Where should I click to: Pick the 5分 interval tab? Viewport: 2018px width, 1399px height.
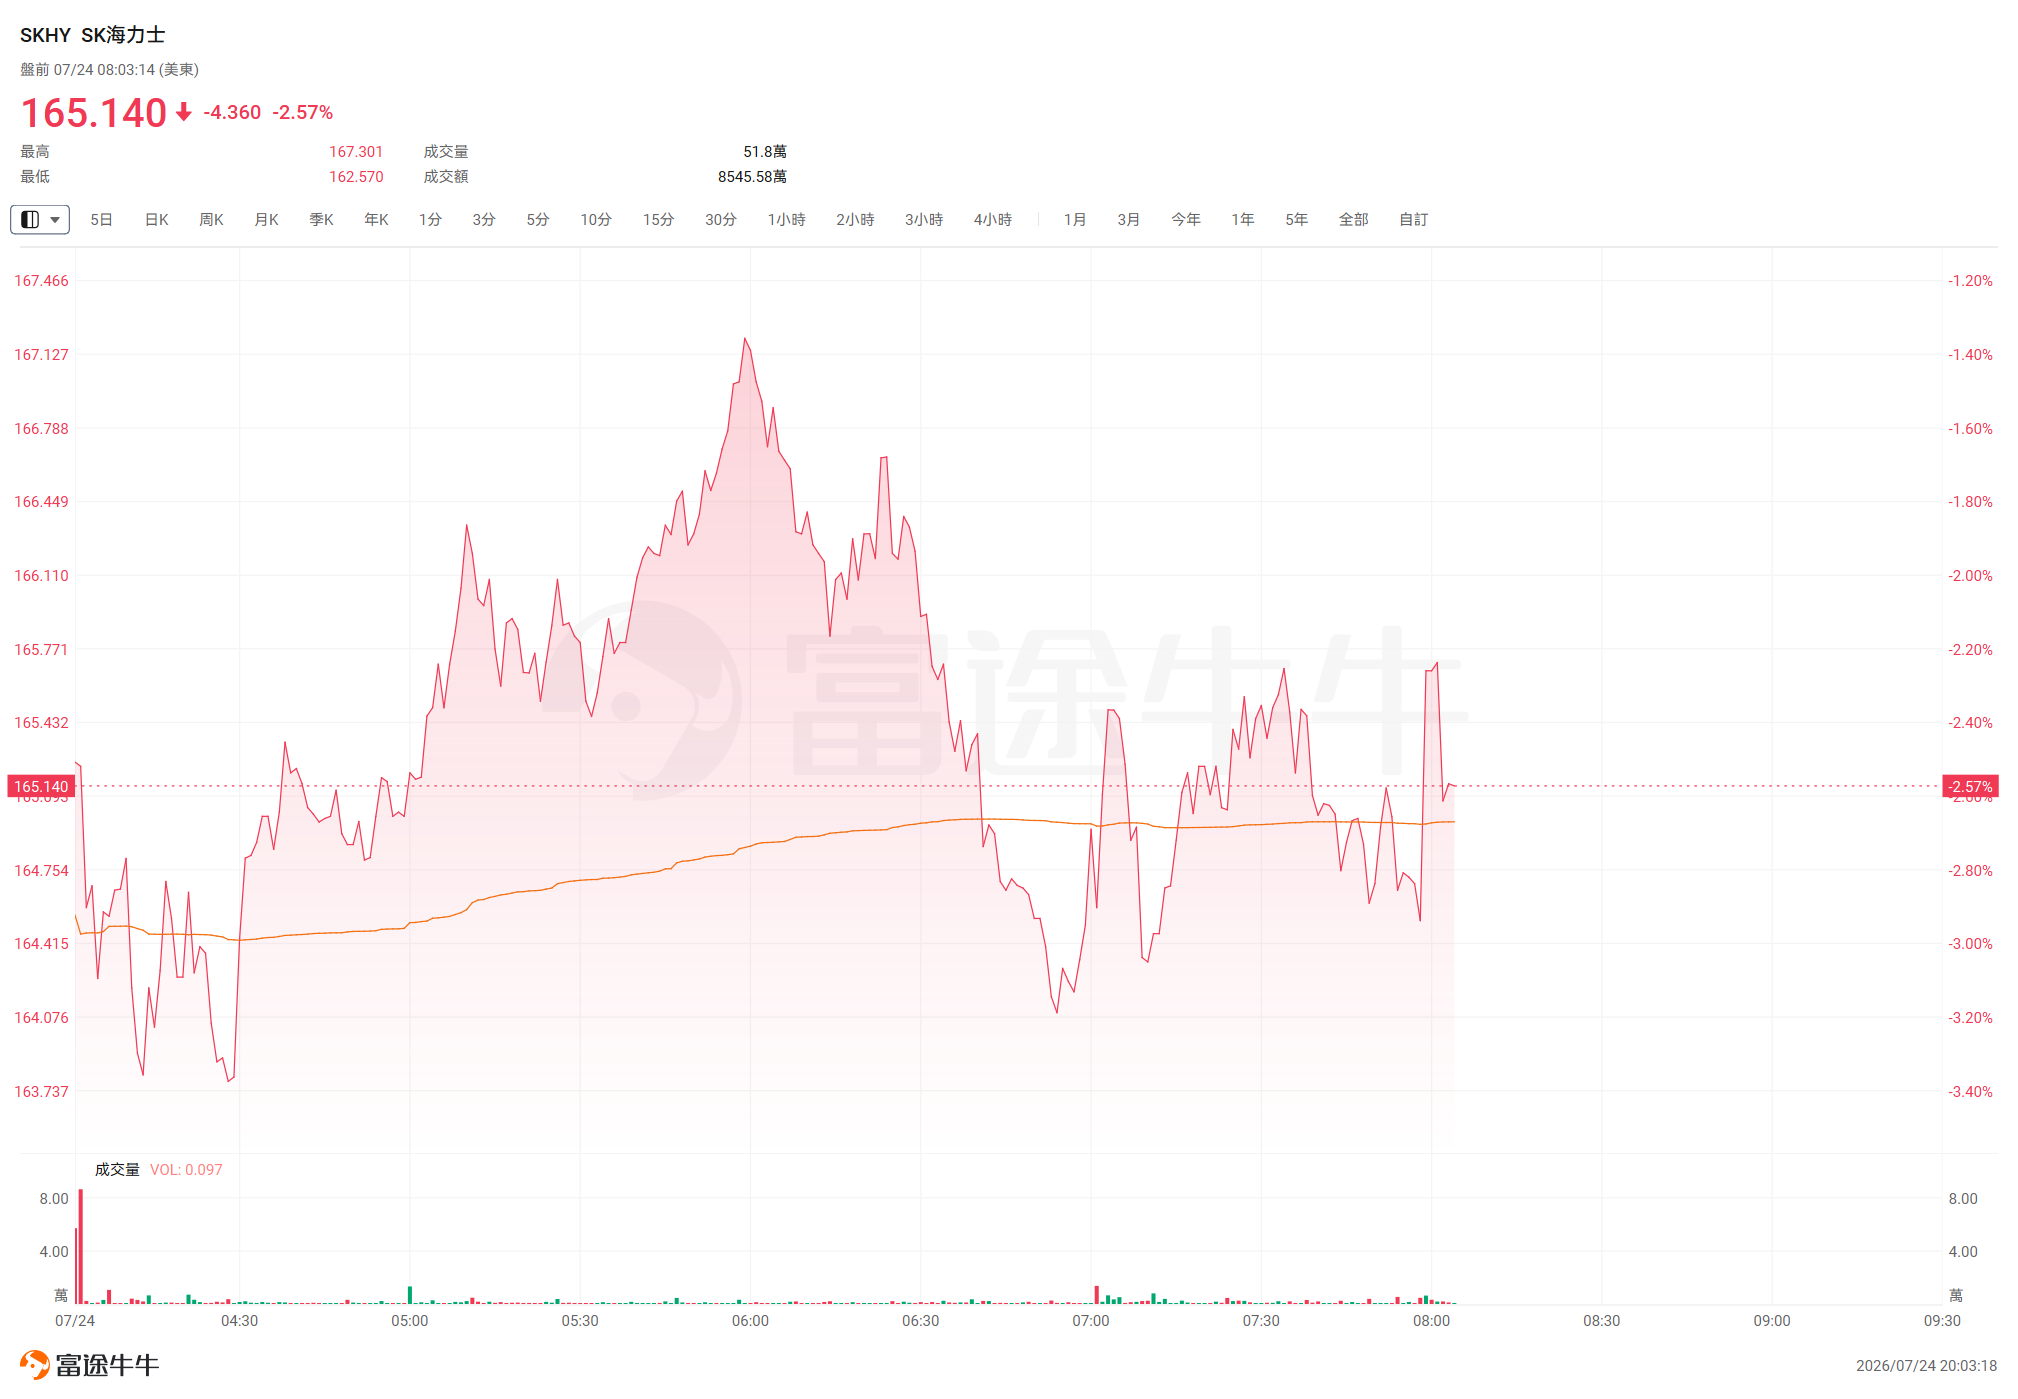[x=538, y=219]
